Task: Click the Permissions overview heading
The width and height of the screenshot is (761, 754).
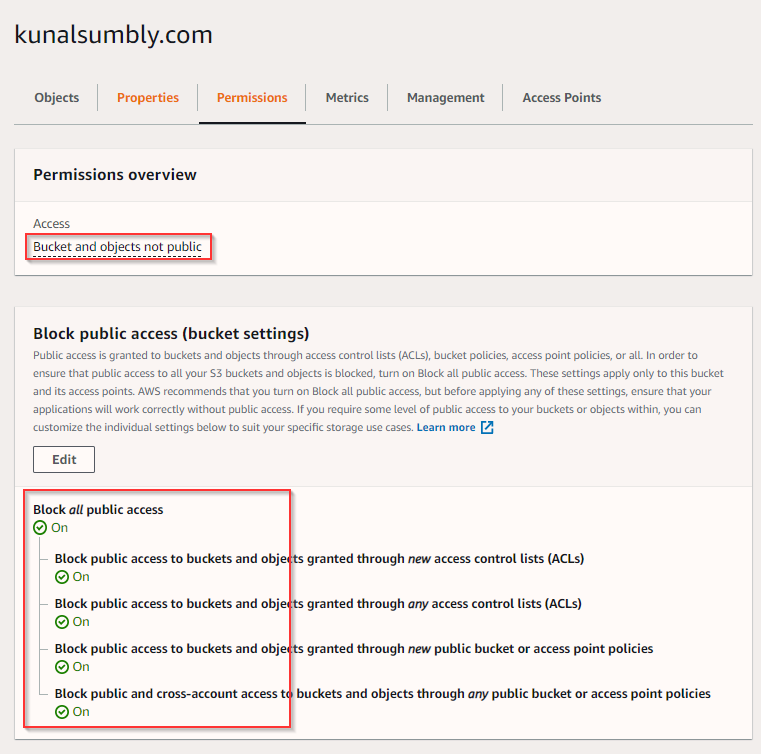Action: pyautogui.click(x=115, y=175)
